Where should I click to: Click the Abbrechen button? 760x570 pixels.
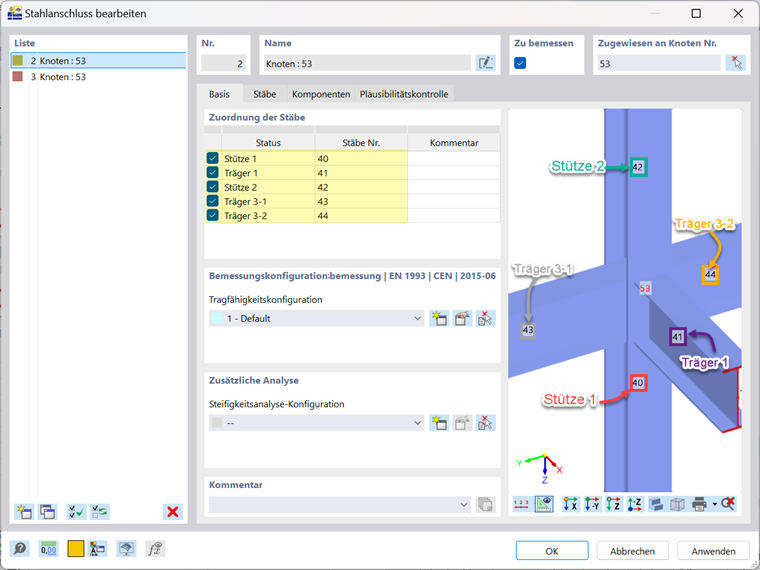(633, 551)
